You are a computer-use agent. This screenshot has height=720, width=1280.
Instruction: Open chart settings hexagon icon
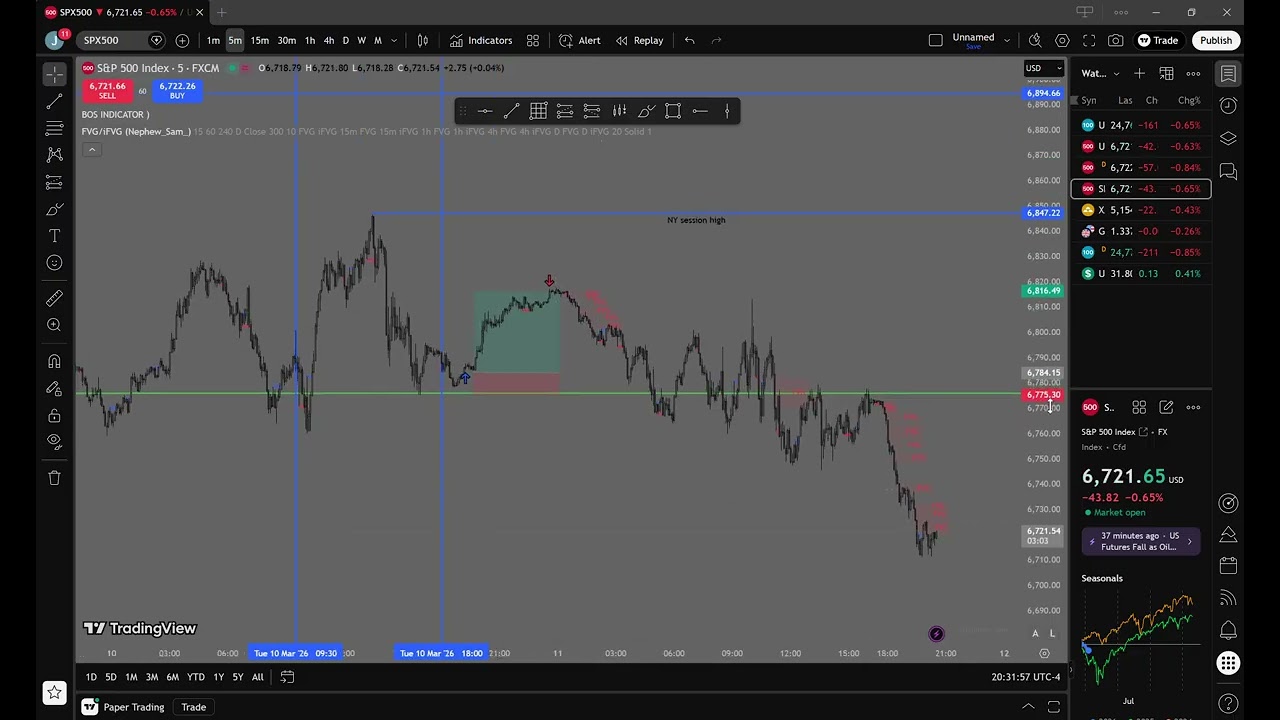click(1062, 41)
